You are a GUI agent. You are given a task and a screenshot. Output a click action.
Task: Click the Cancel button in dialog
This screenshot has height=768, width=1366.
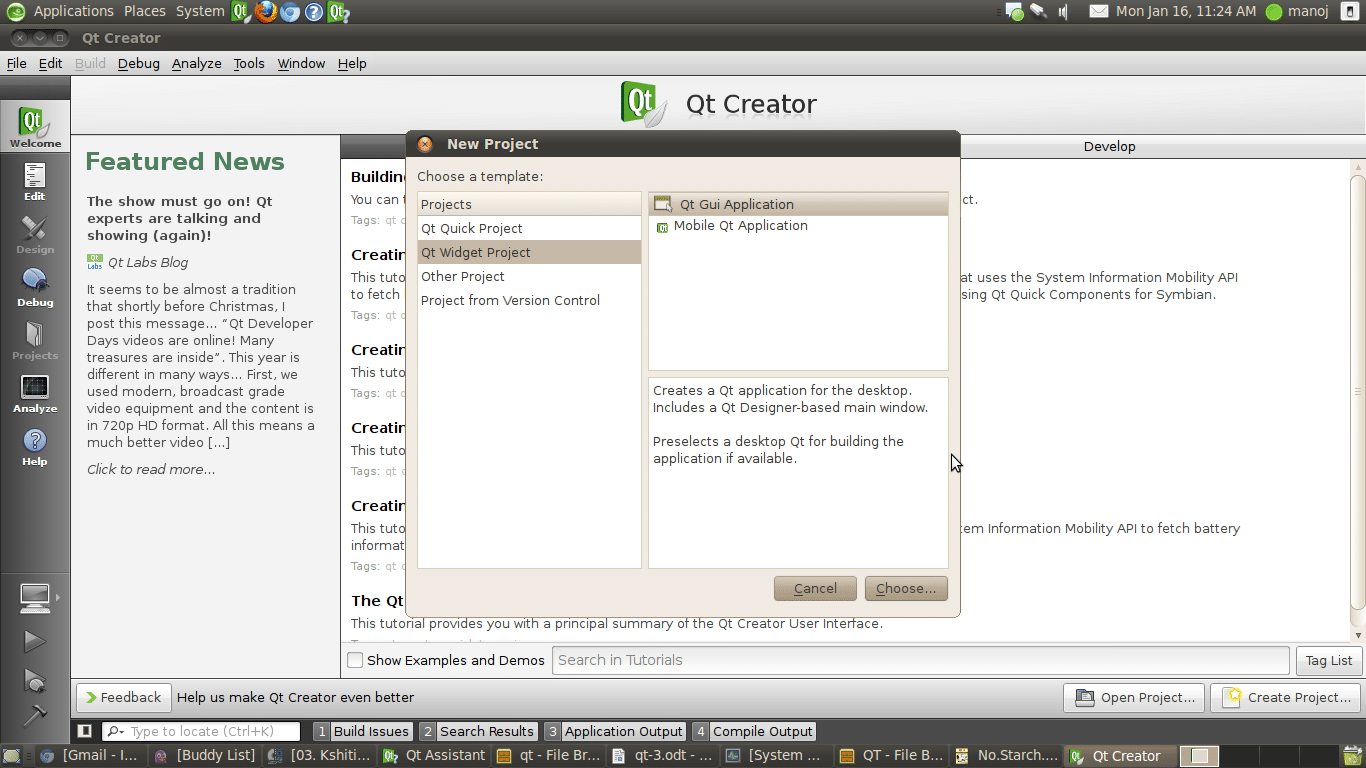click(815, 588)
